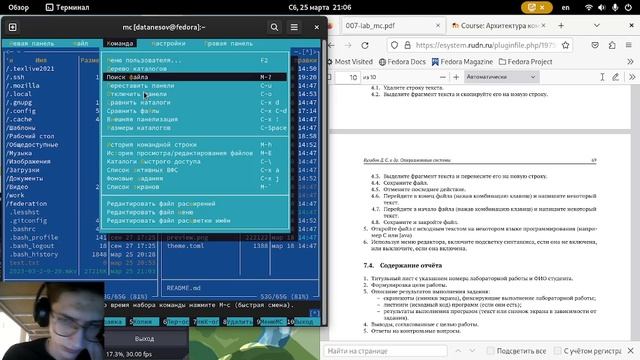Viewport: 640px width, 360px height.
Task: Switch the en keyboard layout indicator
Action: (565, 7)
